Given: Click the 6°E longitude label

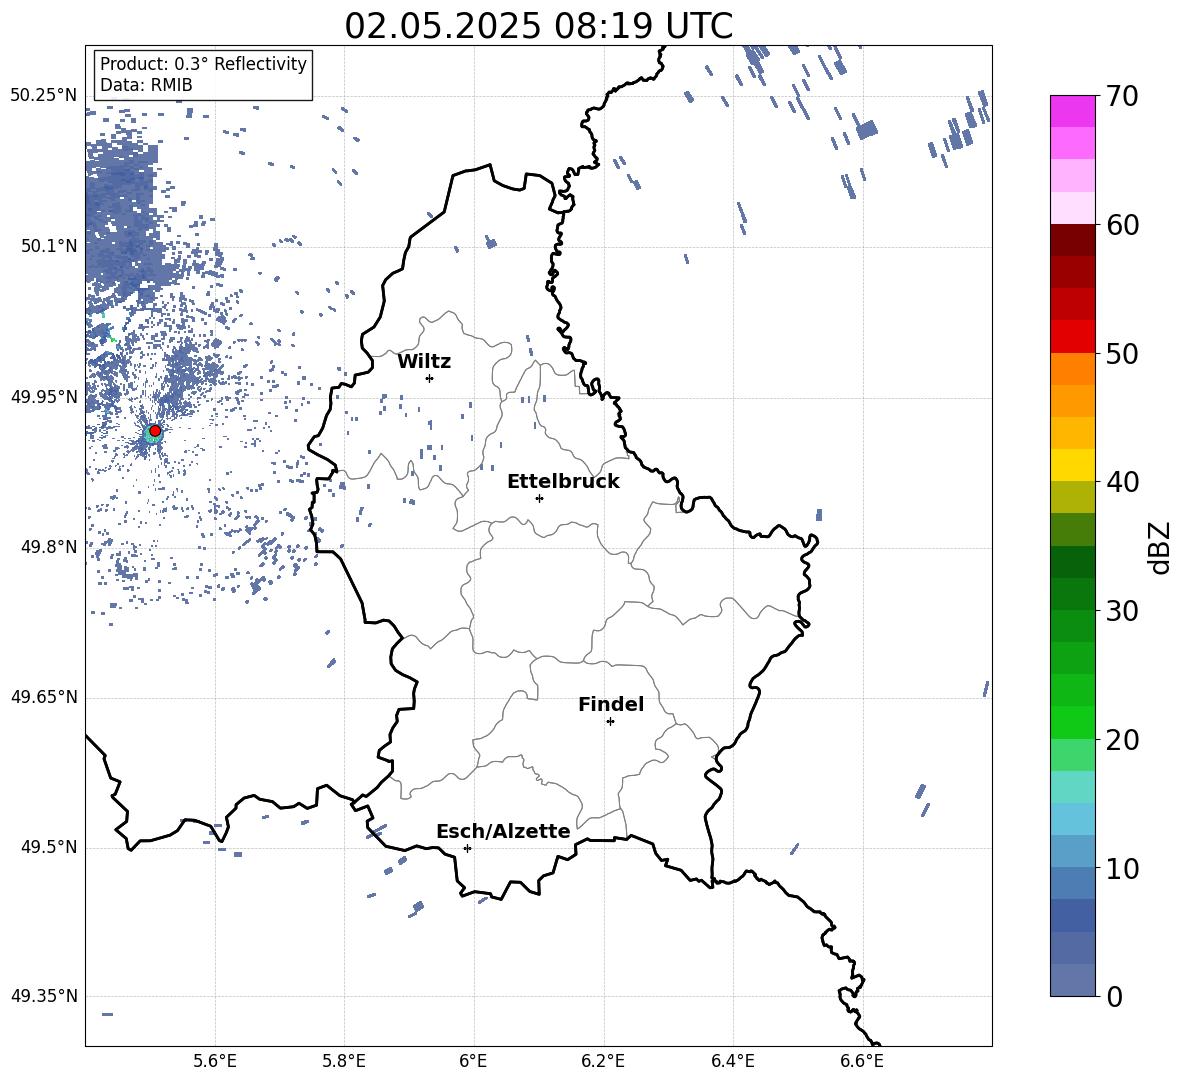Looking at the screenshot, I should click(x=473, y=1061).
